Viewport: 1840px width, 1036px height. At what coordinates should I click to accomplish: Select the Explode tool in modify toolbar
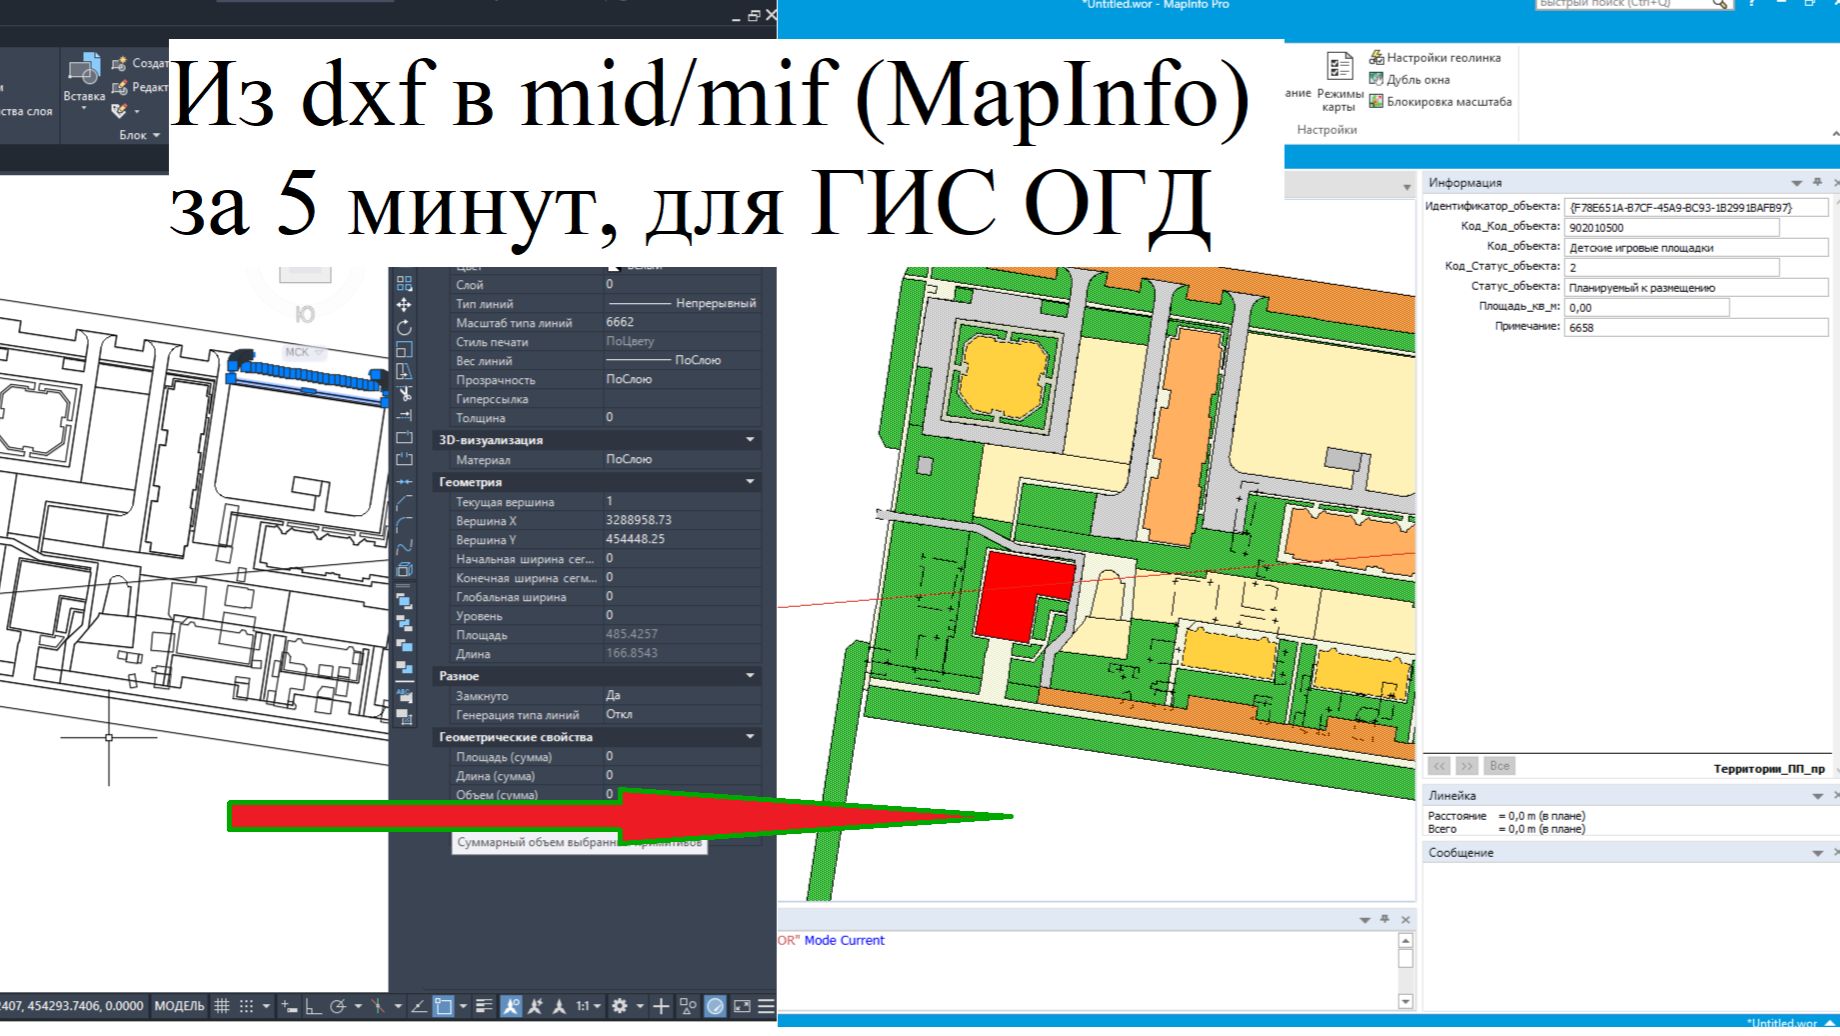point(404,569)
